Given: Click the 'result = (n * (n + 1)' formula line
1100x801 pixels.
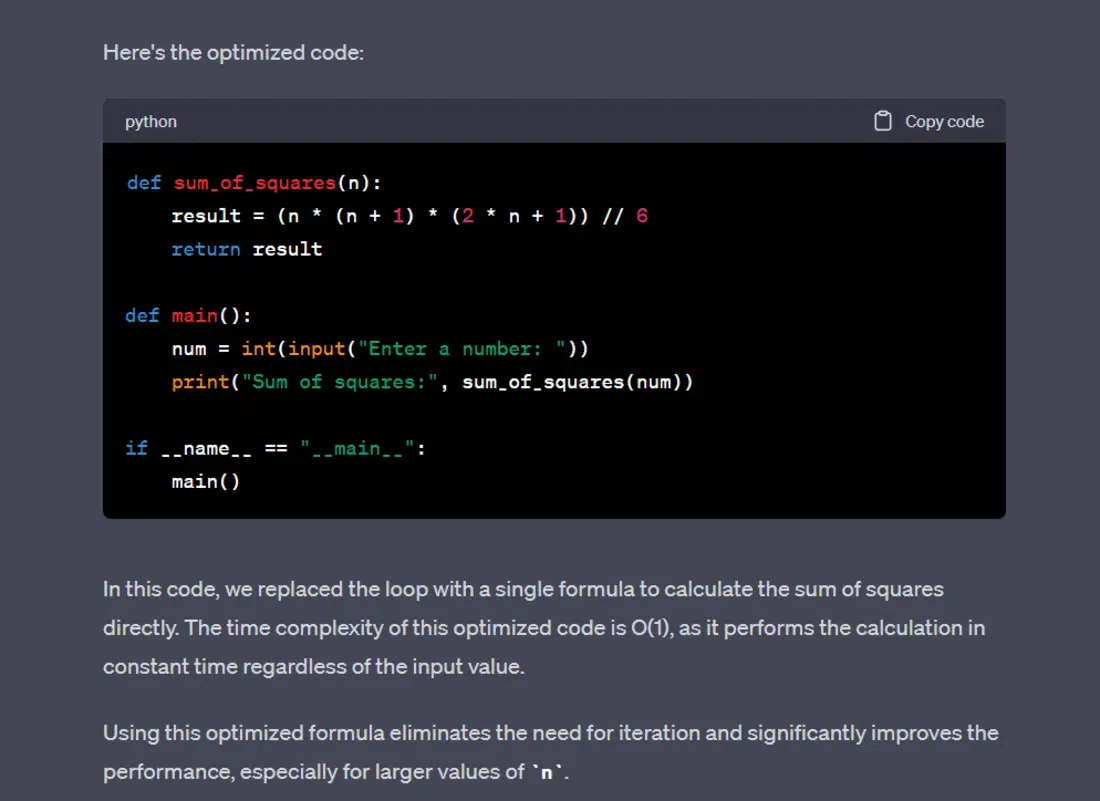Looking at the screenshot, I should pos(410,216).
